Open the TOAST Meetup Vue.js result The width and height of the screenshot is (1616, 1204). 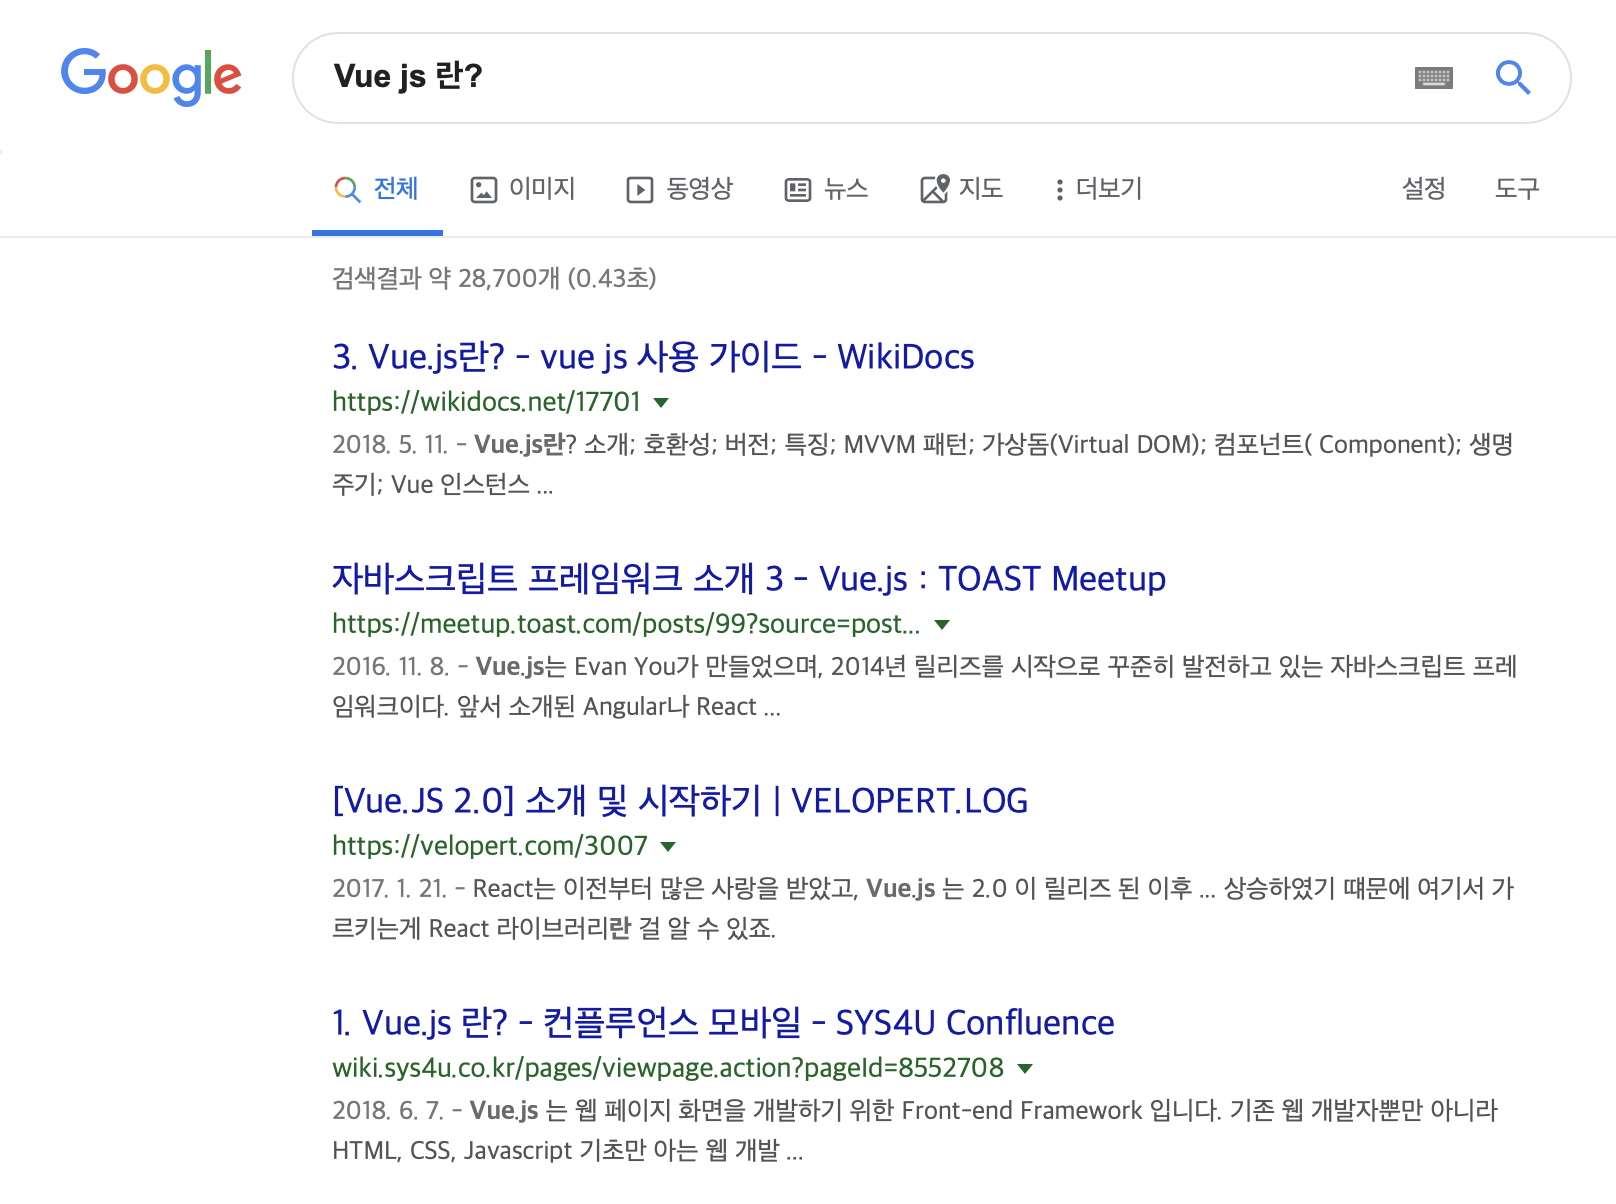click(749, 579)
